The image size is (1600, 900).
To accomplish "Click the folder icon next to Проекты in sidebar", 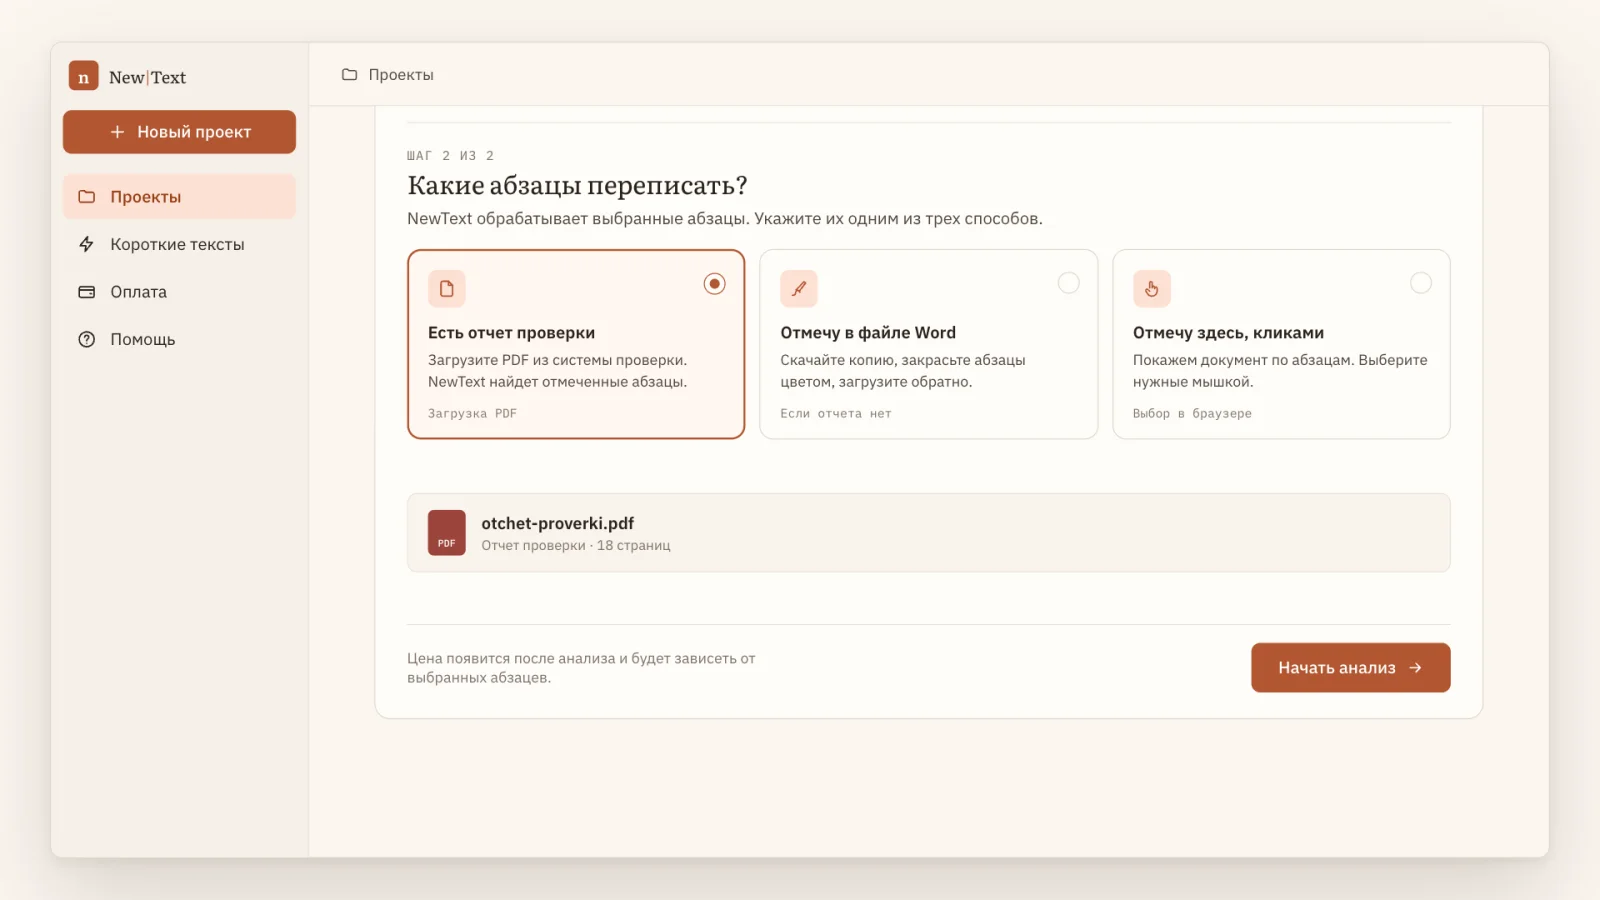I will 87,197.
